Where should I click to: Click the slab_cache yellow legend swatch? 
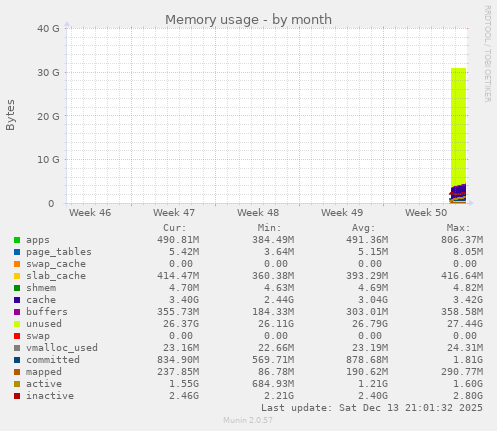[17, 276]
